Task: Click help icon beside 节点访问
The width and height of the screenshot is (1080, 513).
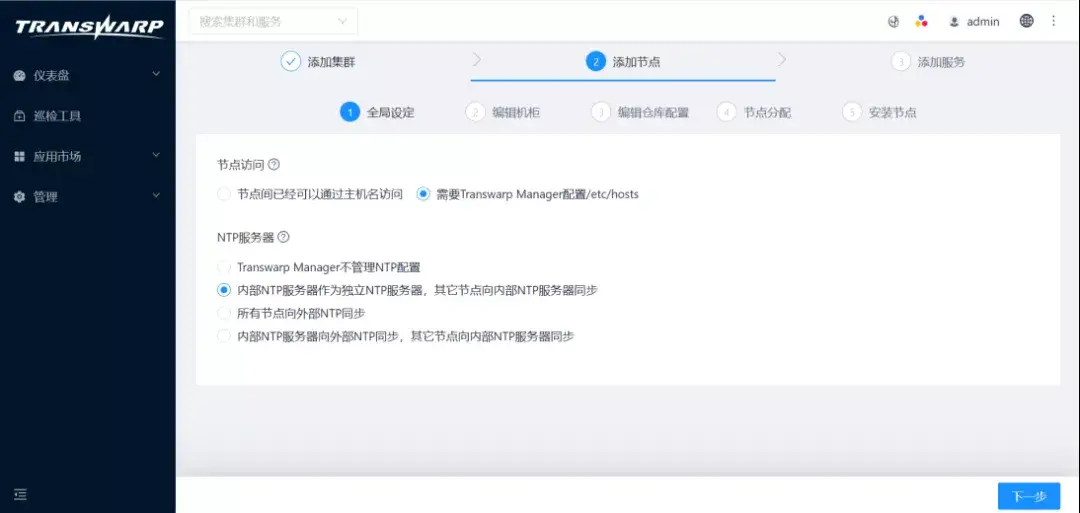Action: tap(274, 165)
